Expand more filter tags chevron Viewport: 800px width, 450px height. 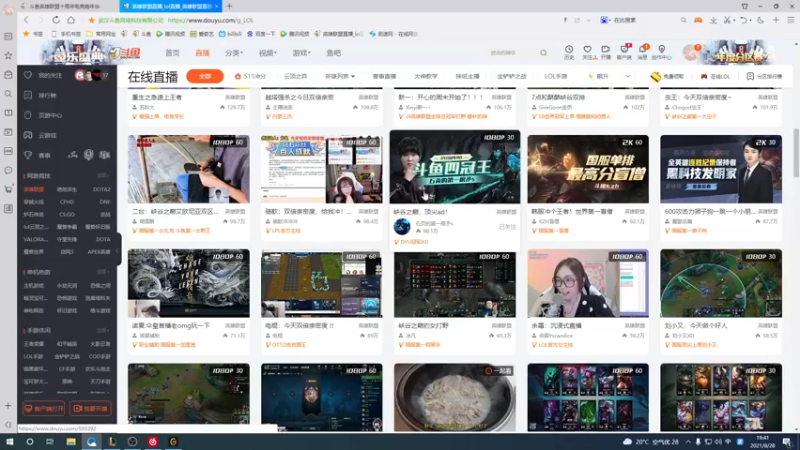[x=628, y=76]
